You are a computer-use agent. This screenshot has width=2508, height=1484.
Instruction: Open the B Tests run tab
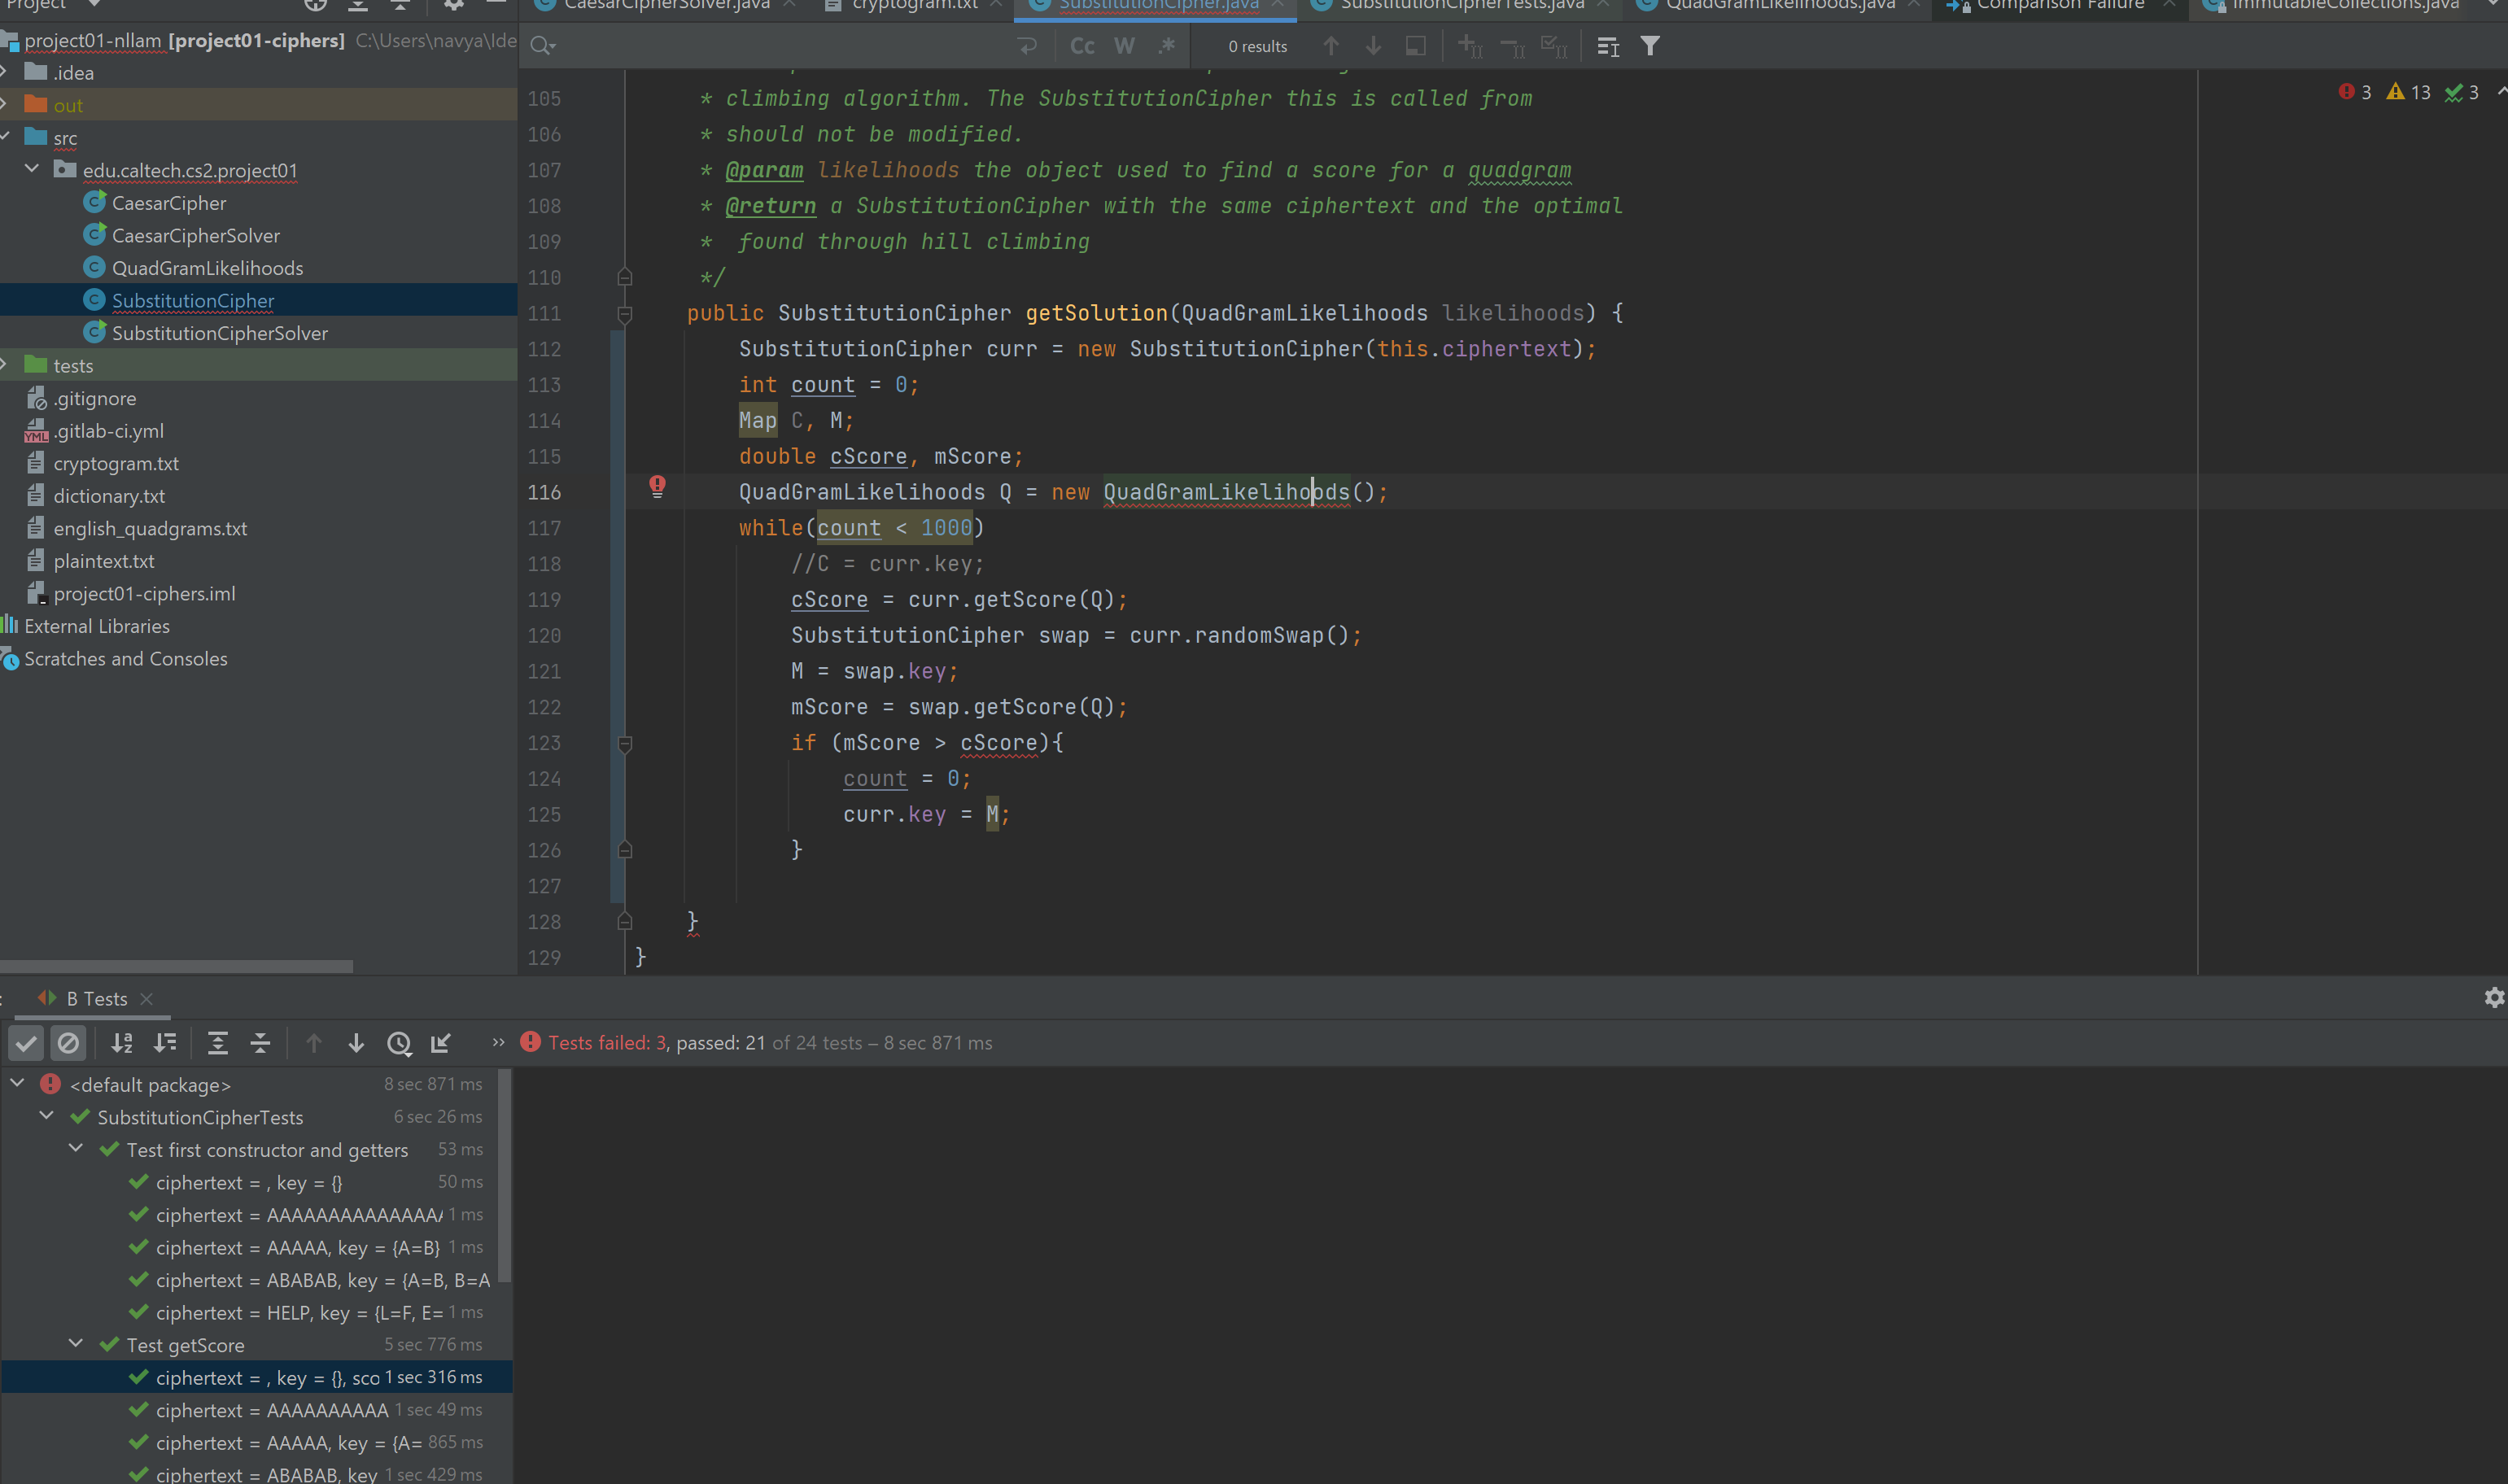96,999
